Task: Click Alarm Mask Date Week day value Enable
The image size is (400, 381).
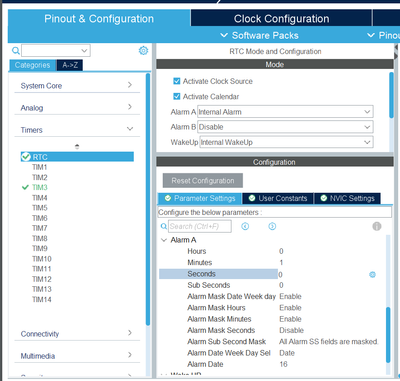Action: point(290,297)
